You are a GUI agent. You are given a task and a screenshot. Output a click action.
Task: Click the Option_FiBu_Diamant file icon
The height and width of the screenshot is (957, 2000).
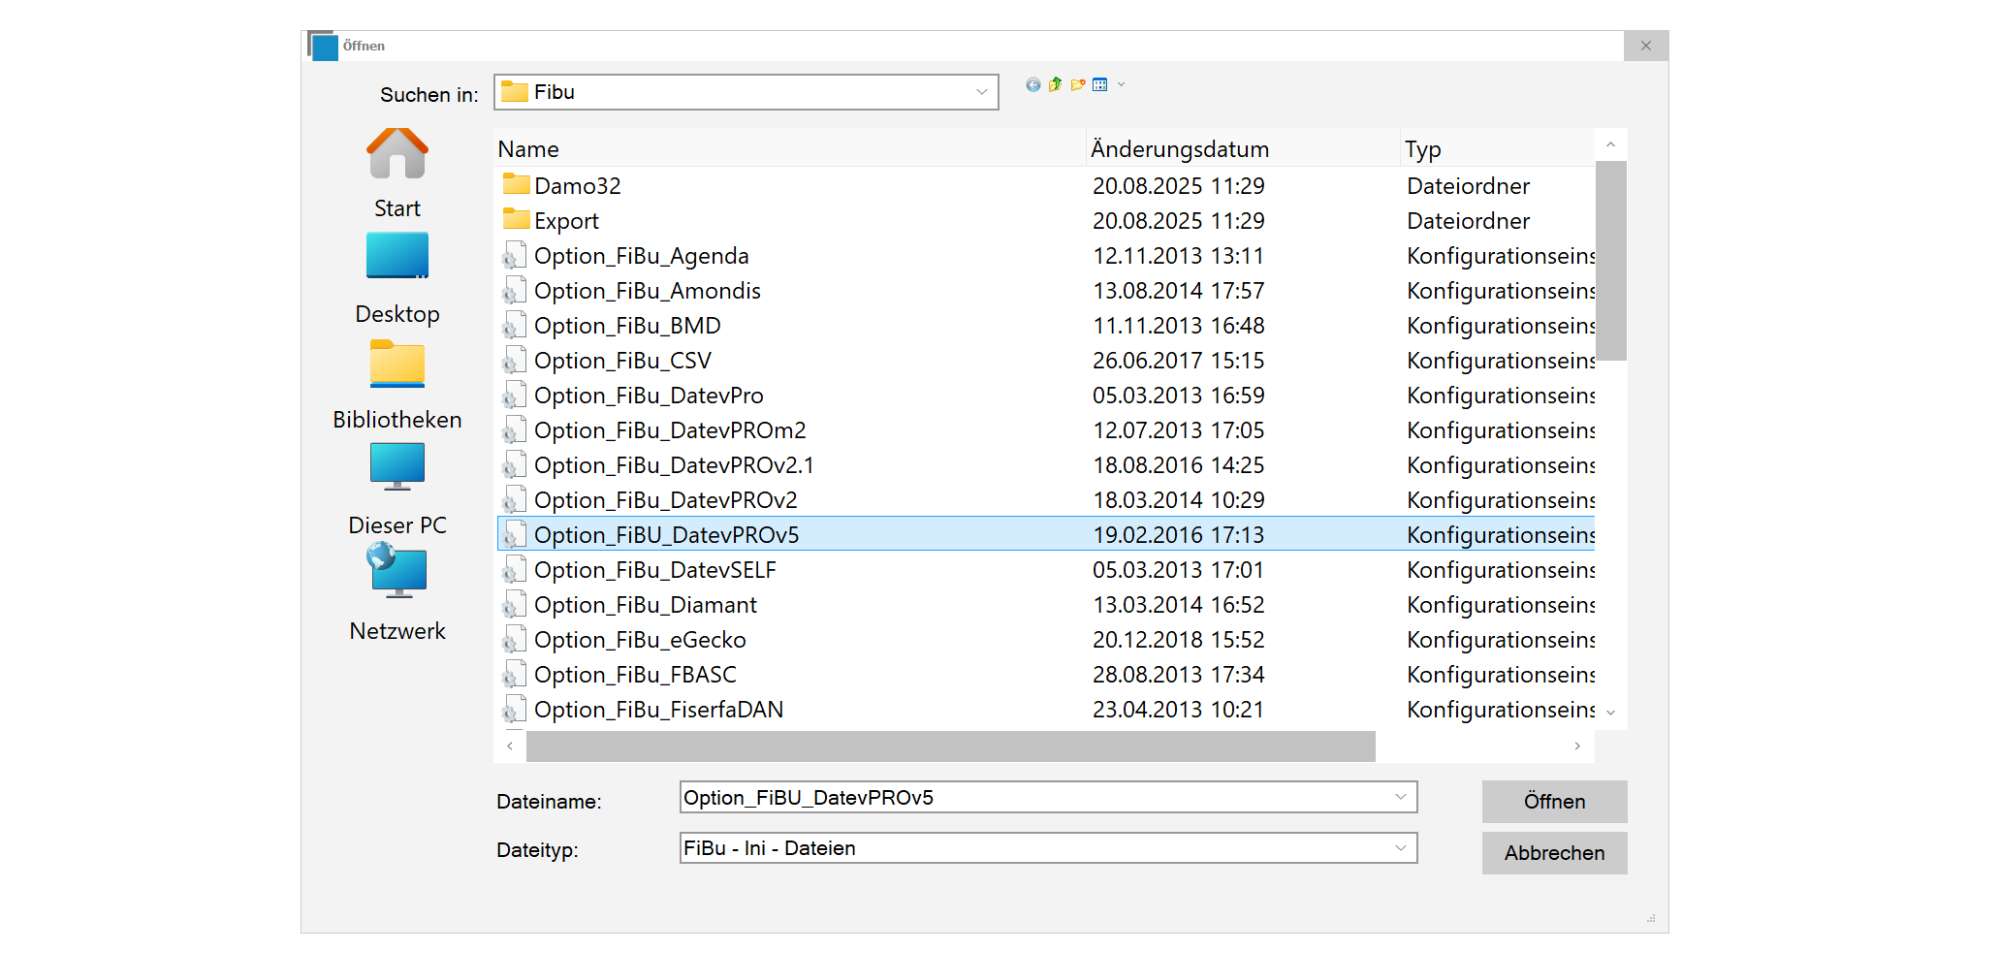[514, 605]
